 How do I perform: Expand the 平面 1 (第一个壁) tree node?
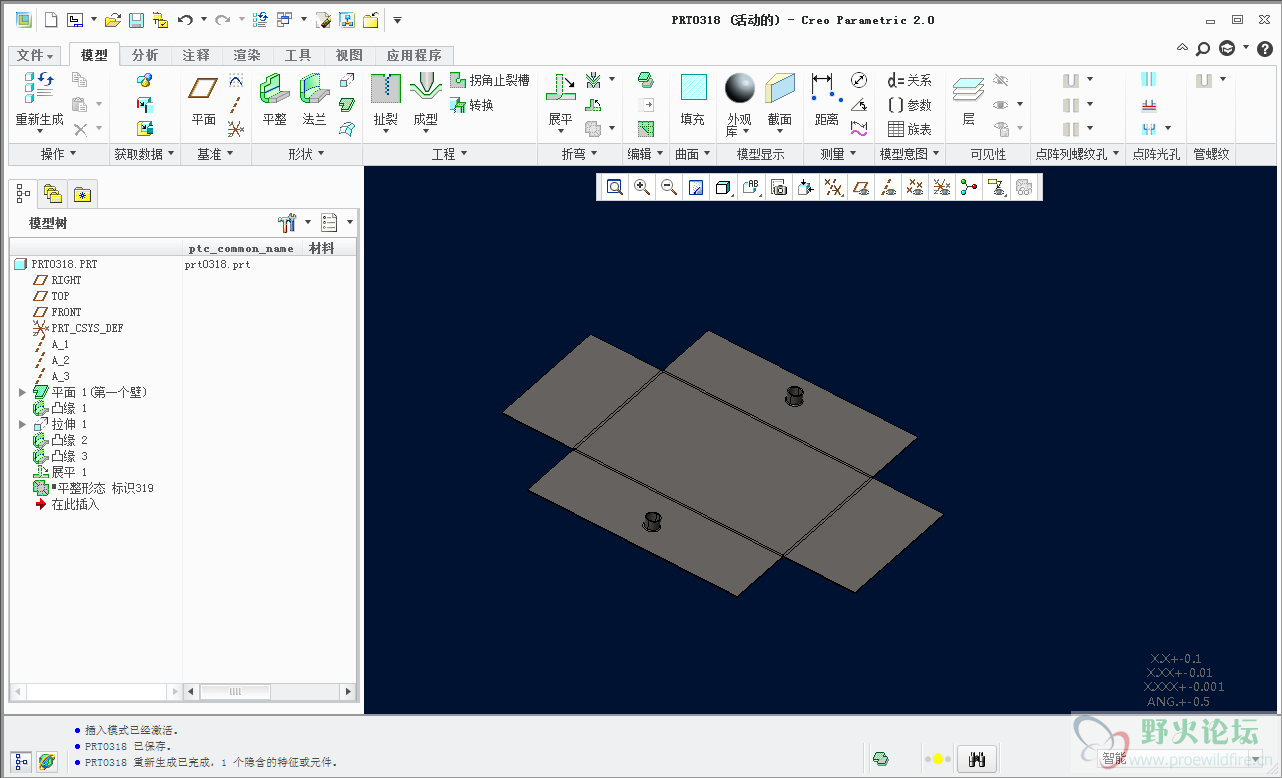[x=23, y=392]
